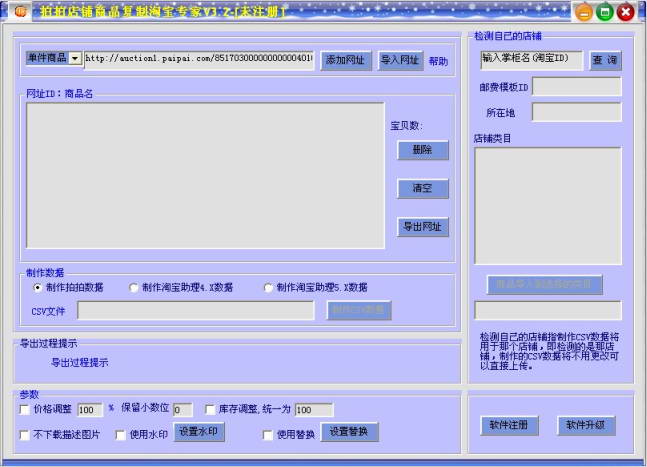This screenshot has height=467, width=647.
Task: Click the 设置替换 button
Action: (x=349, y=432)
